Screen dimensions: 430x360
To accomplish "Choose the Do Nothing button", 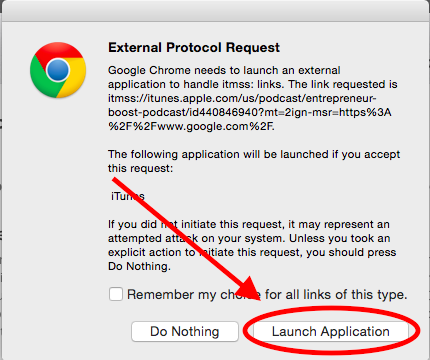I will (x=185, y=331).
